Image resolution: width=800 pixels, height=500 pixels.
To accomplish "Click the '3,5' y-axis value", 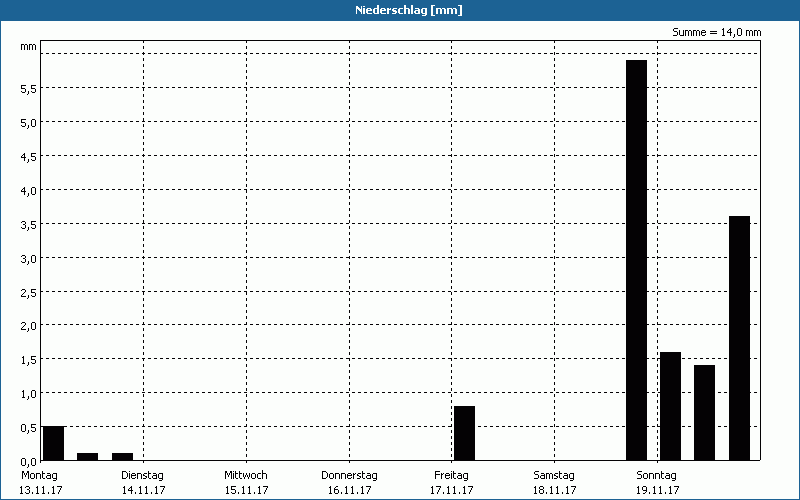I will [x=29, y=224].
